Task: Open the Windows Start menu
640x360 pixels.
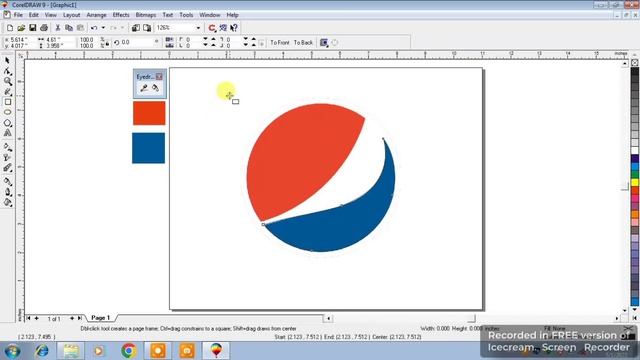Action: tap(12, 351)
